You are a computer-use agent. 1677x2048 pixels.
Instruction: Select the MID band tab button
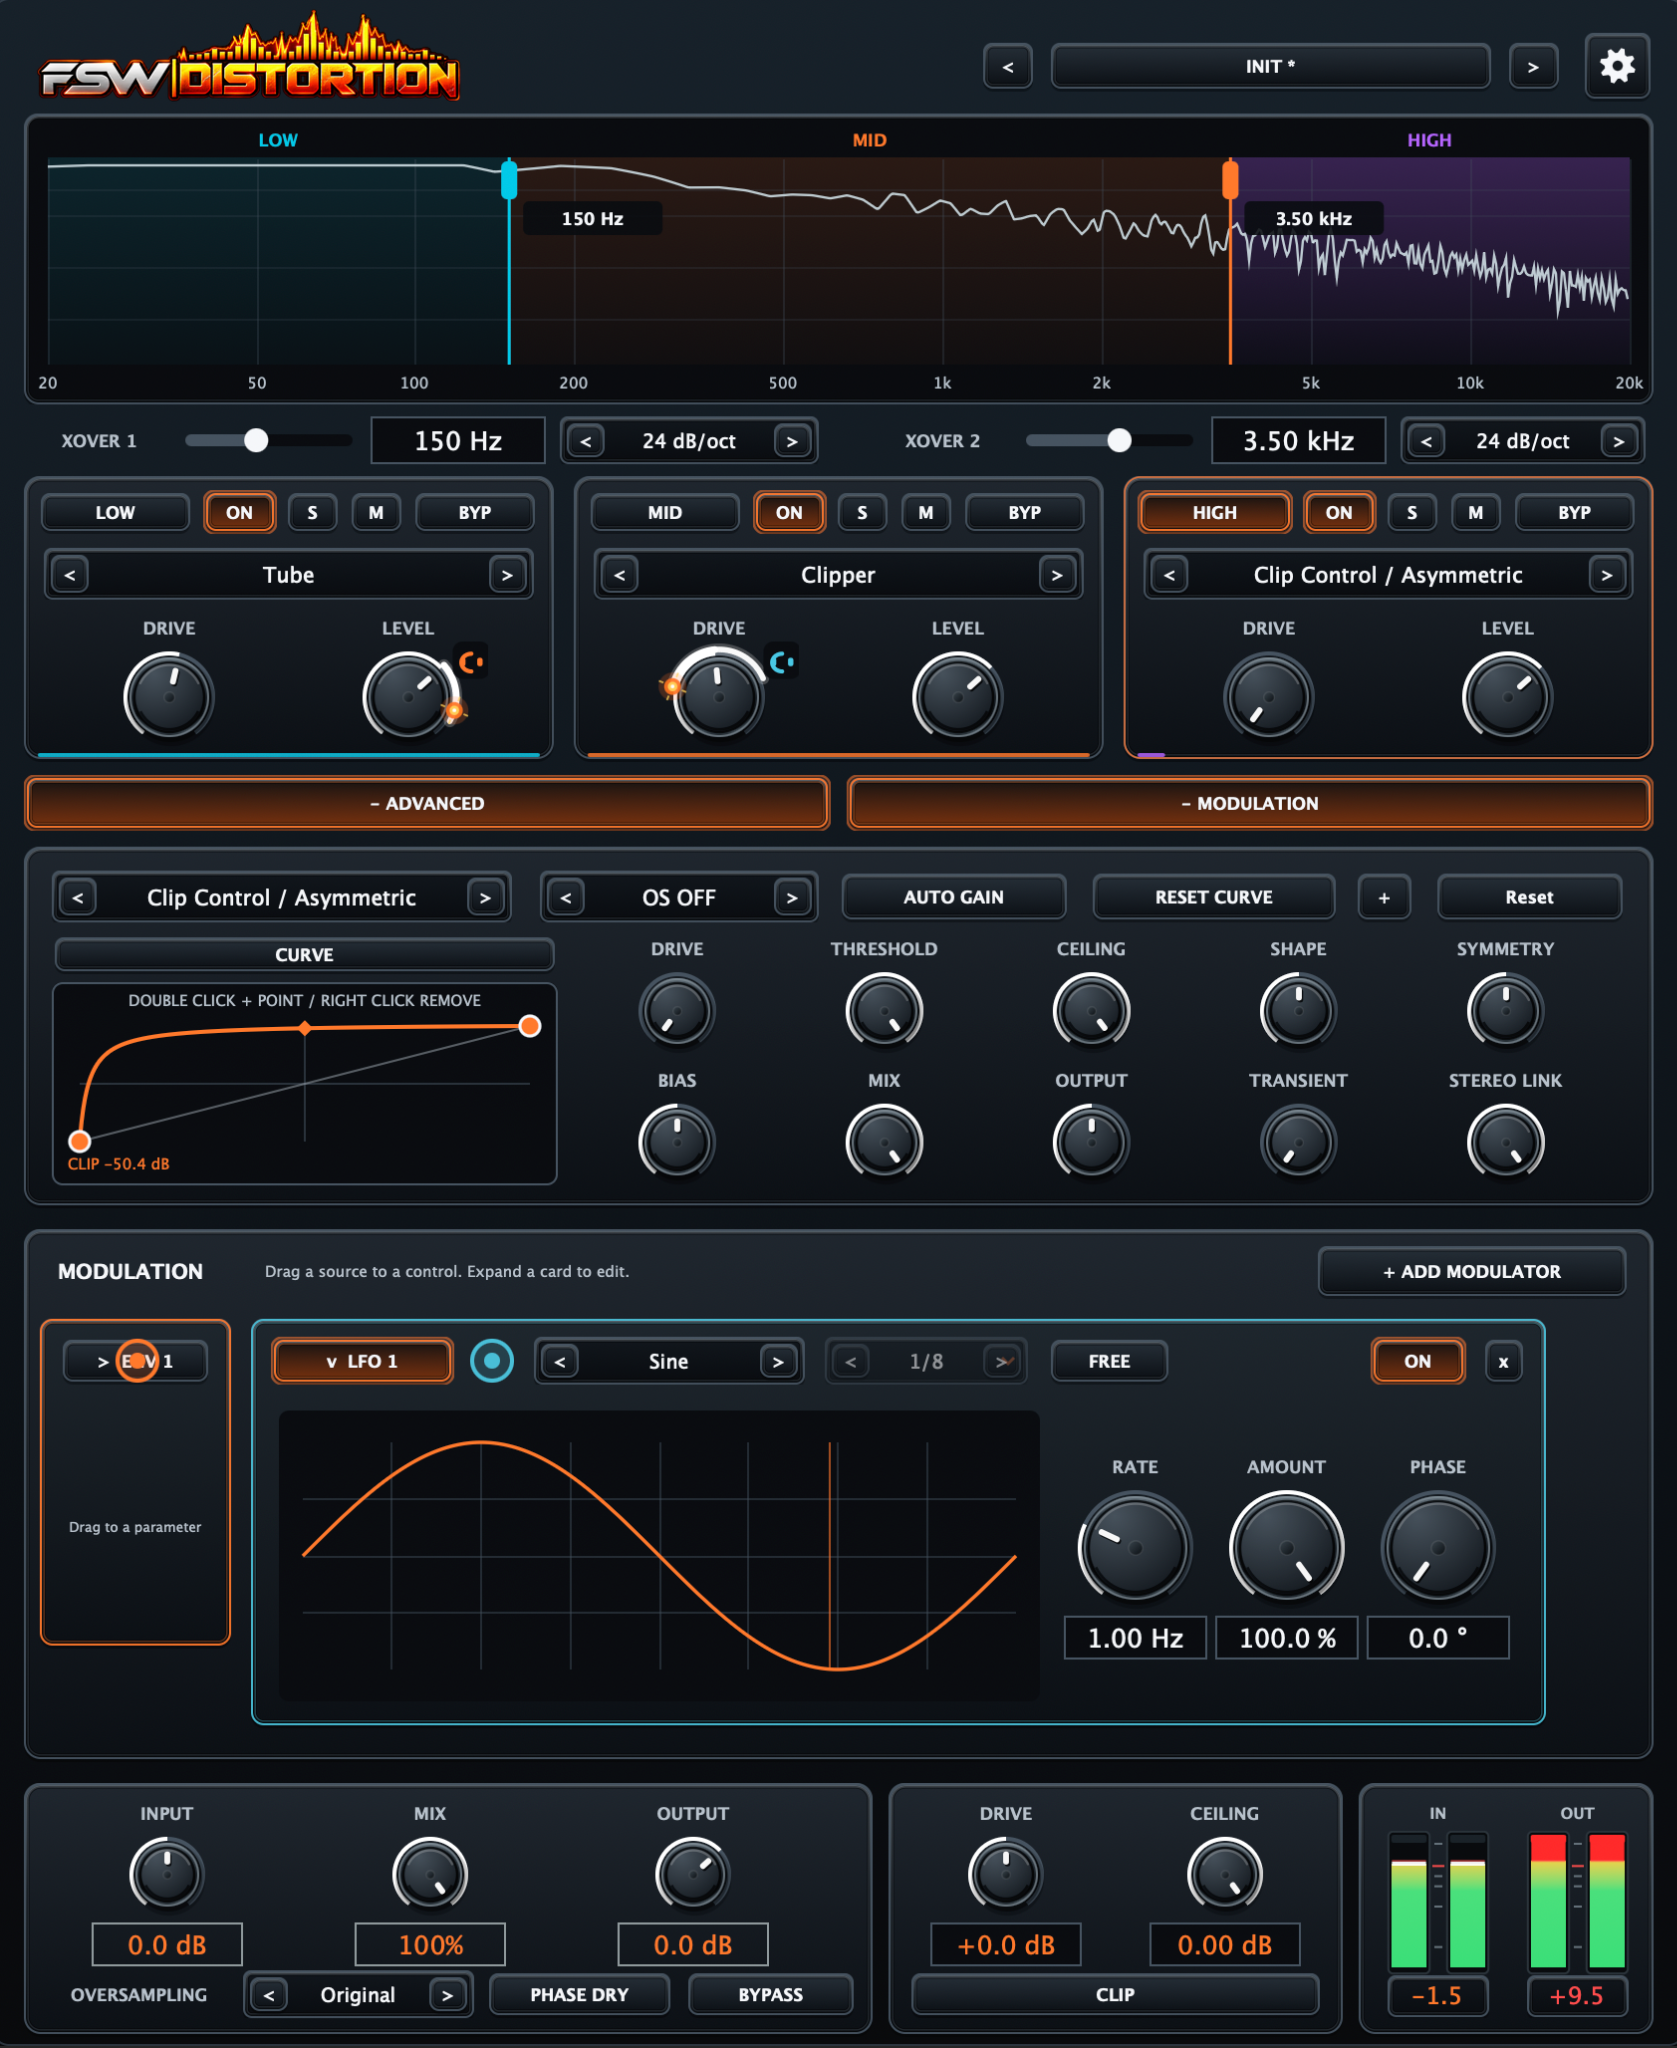[664, 512]
